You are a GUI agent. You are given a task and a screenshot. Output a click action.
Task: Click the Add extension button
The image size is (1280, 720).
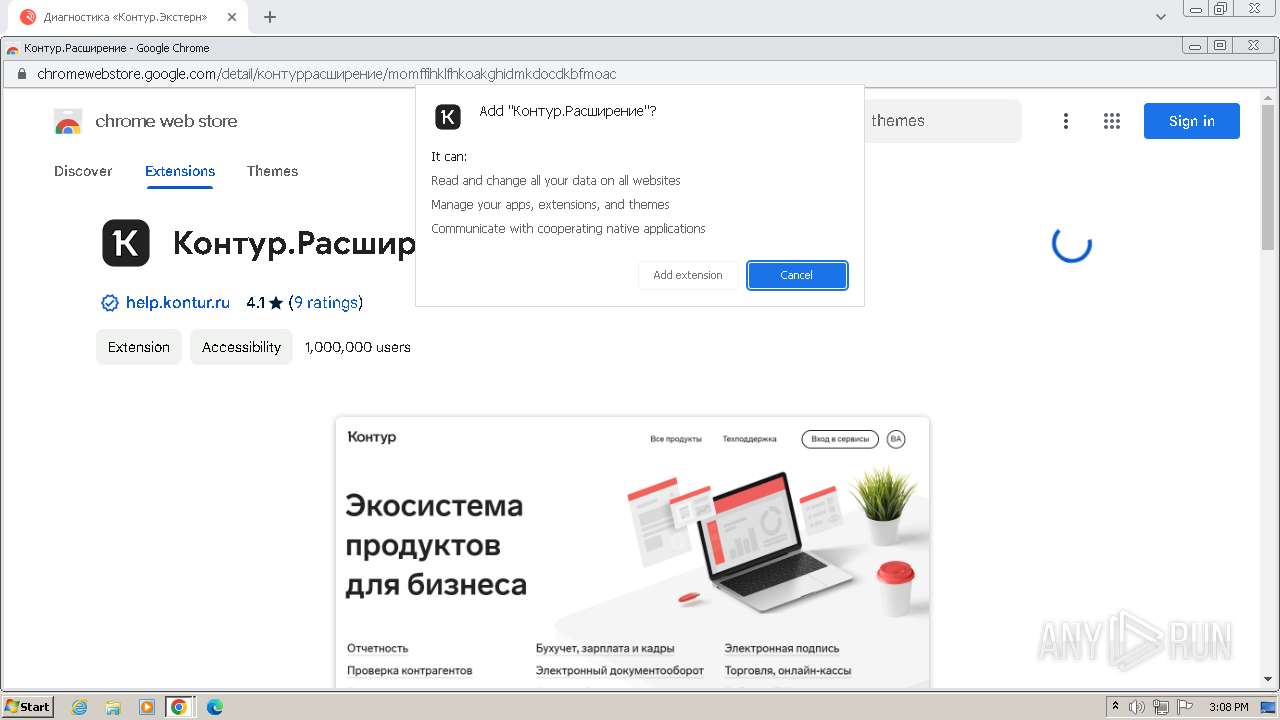(688, 275)
